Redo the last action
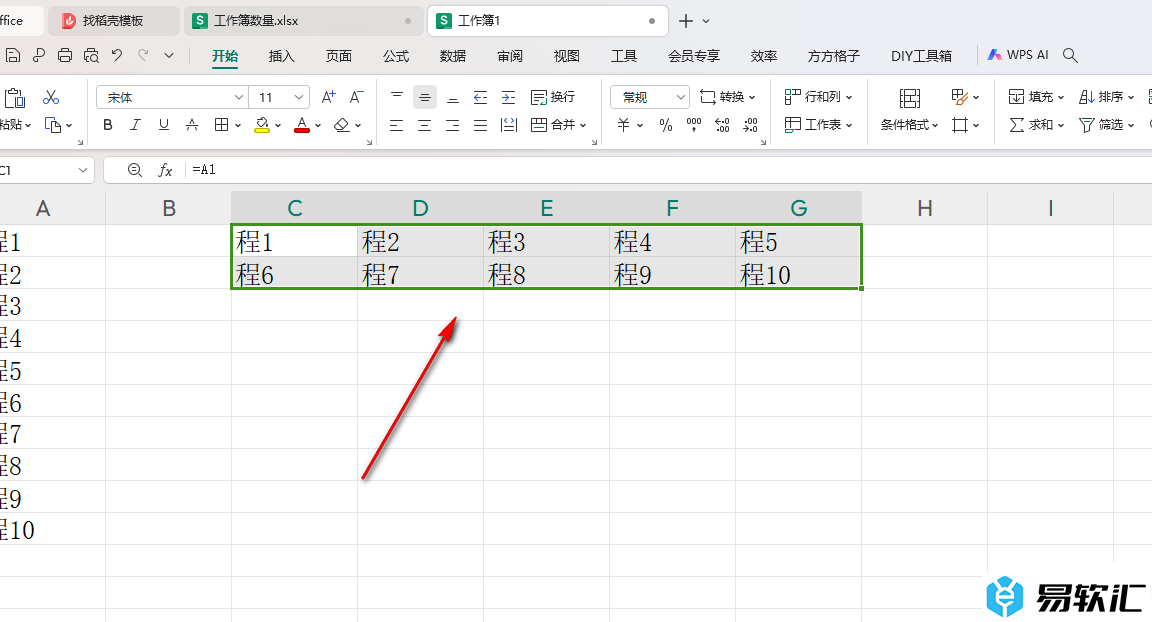This screenshot has height=622, width=1152. coord(143,55)
